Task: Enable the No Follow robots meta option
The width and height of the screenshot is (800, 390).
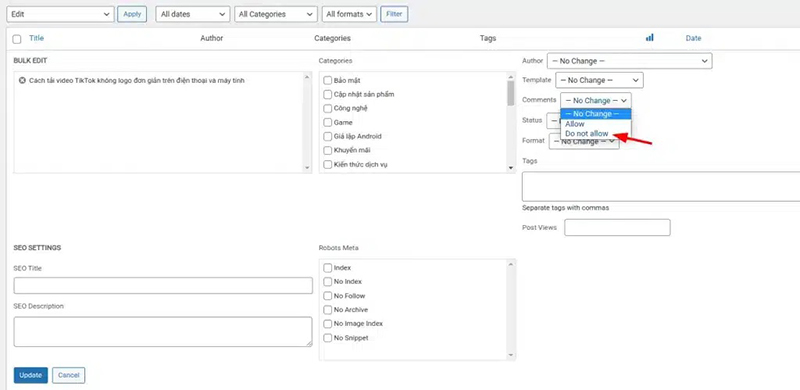Action: click(x=328, y=296)
